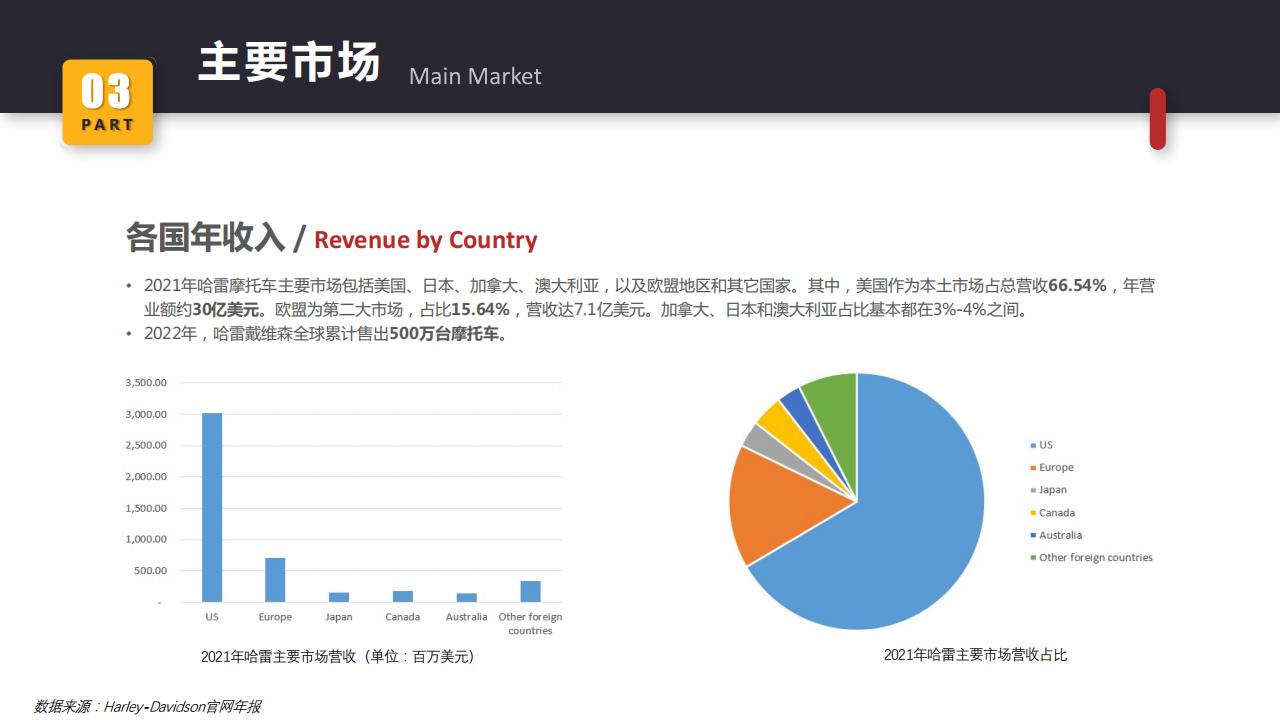Click the Revenue by Country heading
Screen dimensions: 1280x720
[x=426, y=240]
